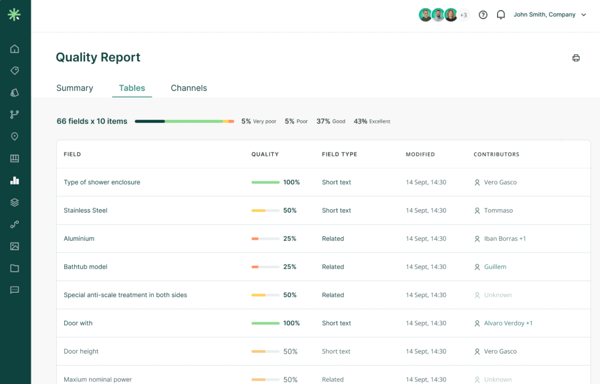Screen dimensions: 600x384
Task: Switch to the Summary tab
Action: [75, 88]
